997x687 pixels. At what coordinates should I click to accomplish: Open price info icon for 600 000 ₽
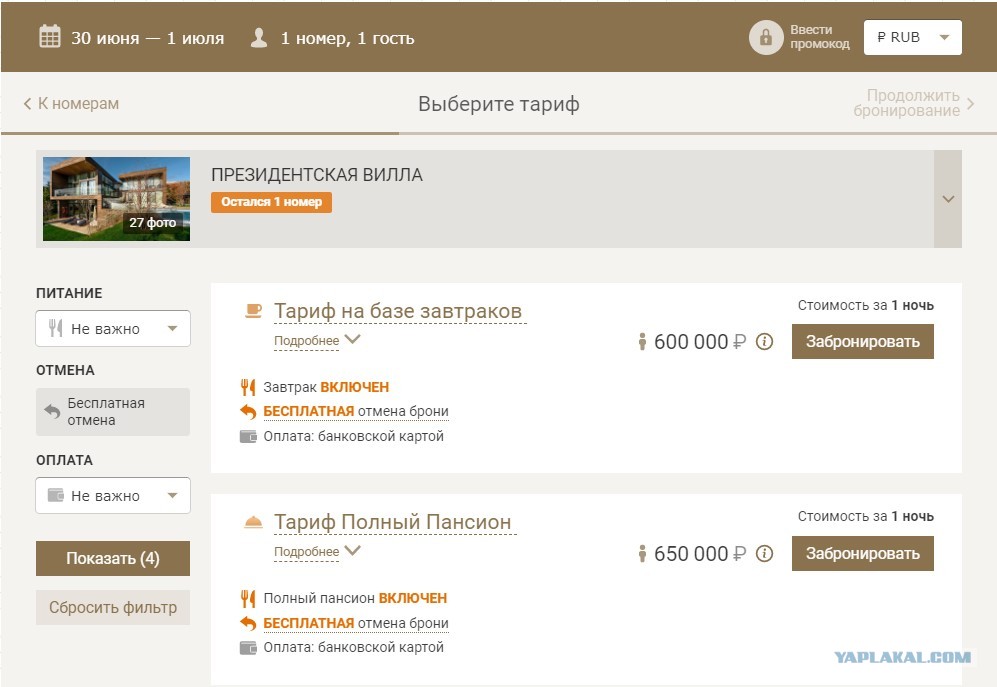(x=764, y=342)
